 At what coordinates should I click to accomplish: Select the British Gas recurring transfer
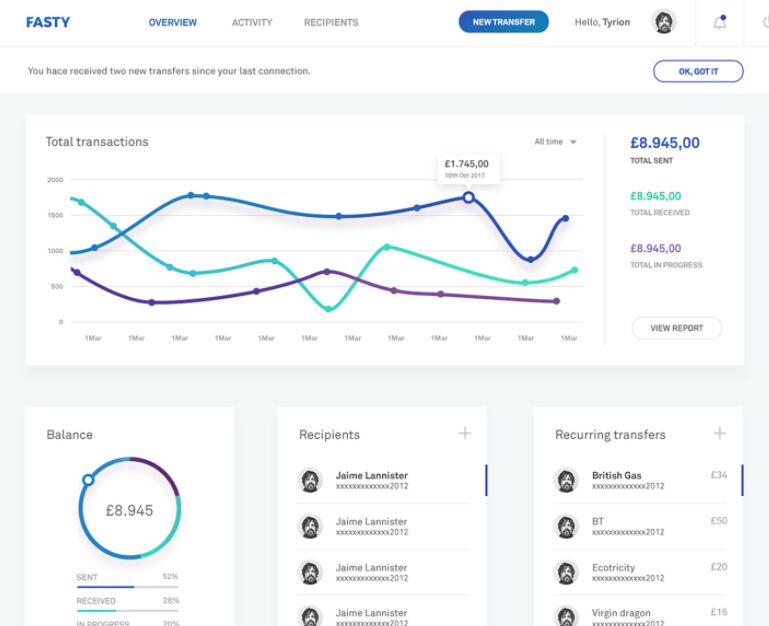click(640, 480)
